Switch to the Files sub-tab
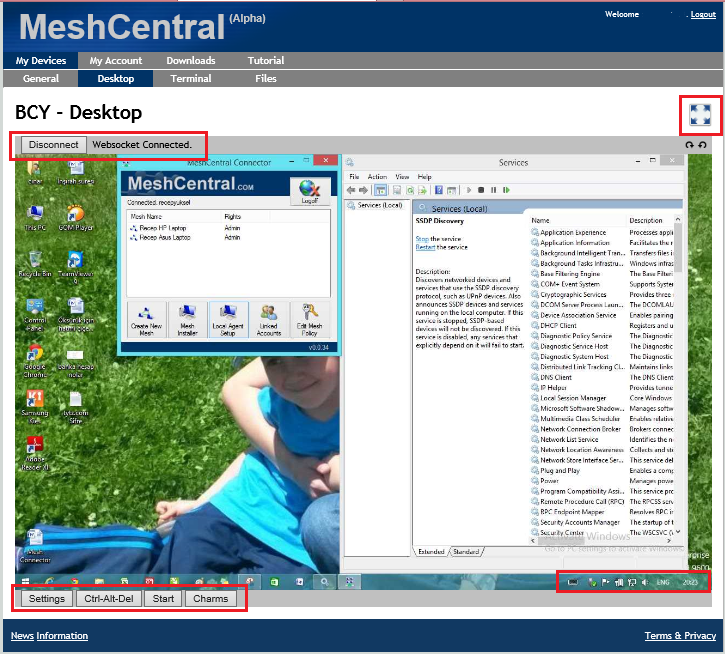Viewport: 725px width, 654px height. point(265,79)
